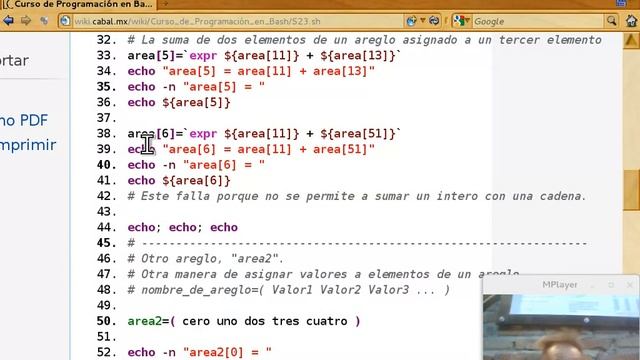Click line 52 'echo -n "area2[0] = "'
Viewport: 640px width, 360px height.
199,352
